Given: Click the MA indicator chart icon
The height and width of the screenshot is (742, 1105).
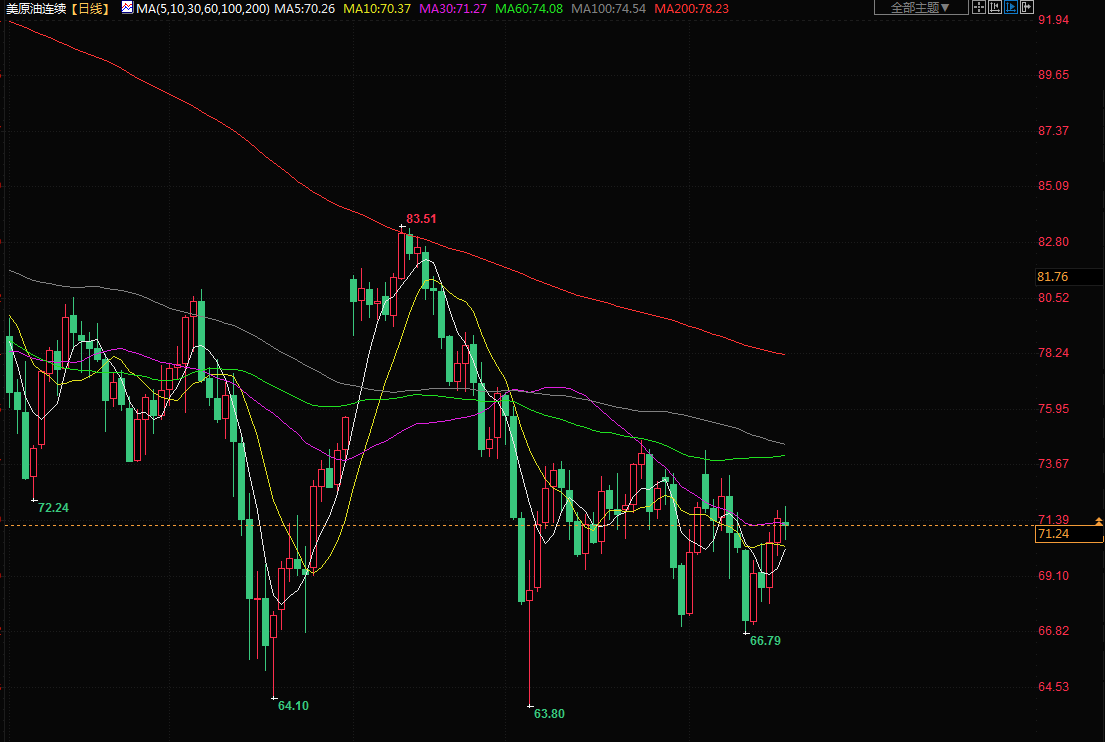Looking at the screenshot, I should pos(127,8).
